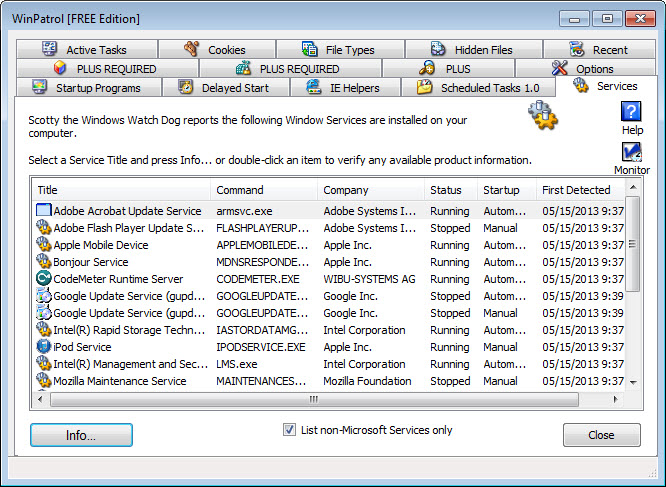Click the File Types tab icon
Viewport: 666px width, 487px height.
(x=310, y=49)
